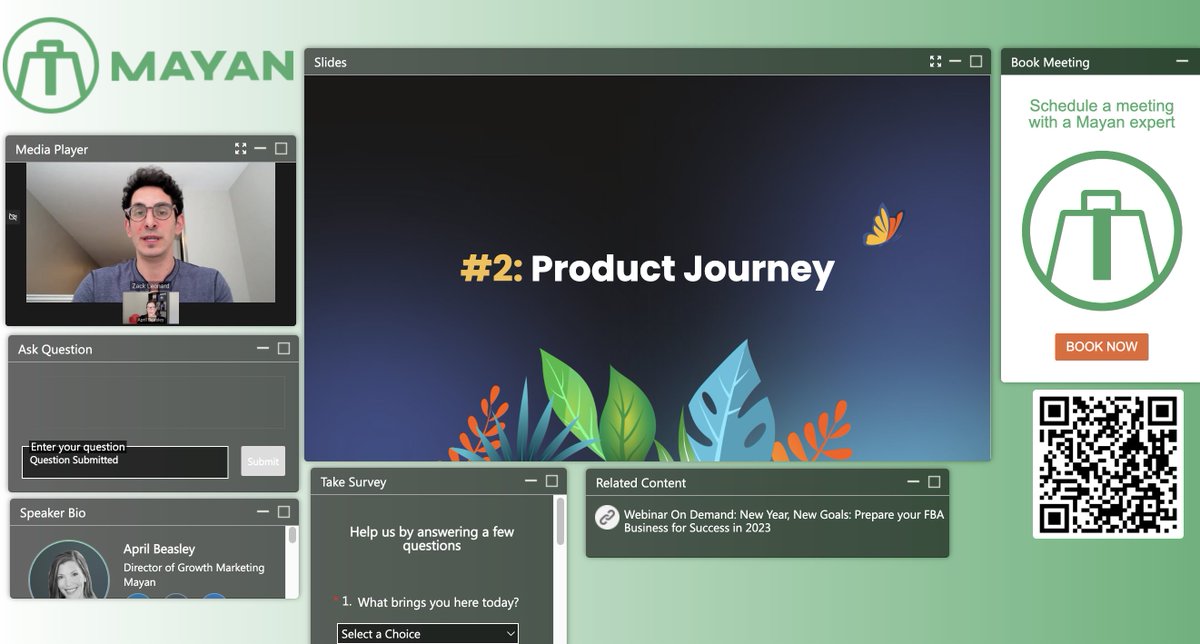Click the Mayan logo in Book Meeting
Viewport: 1200px width, 644px height.
(x=1102, y=231)
